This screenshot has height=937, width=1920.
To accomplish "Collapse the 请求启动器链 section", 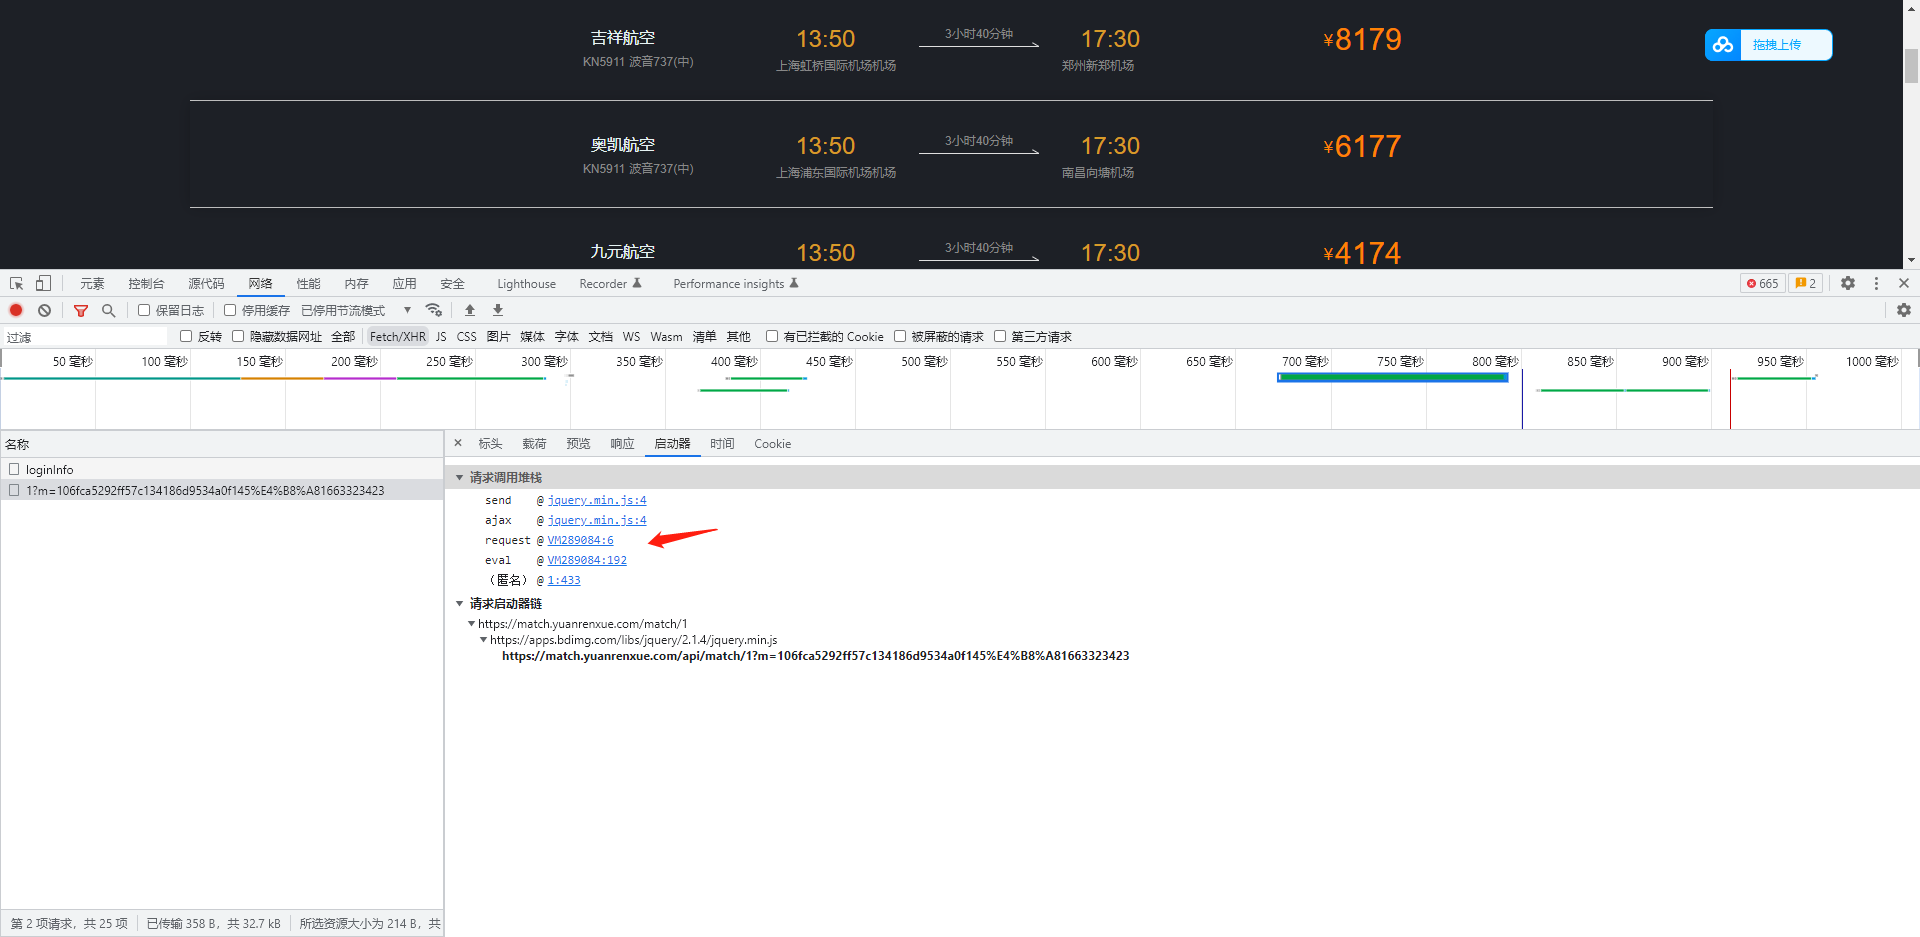I will point(460,604).
